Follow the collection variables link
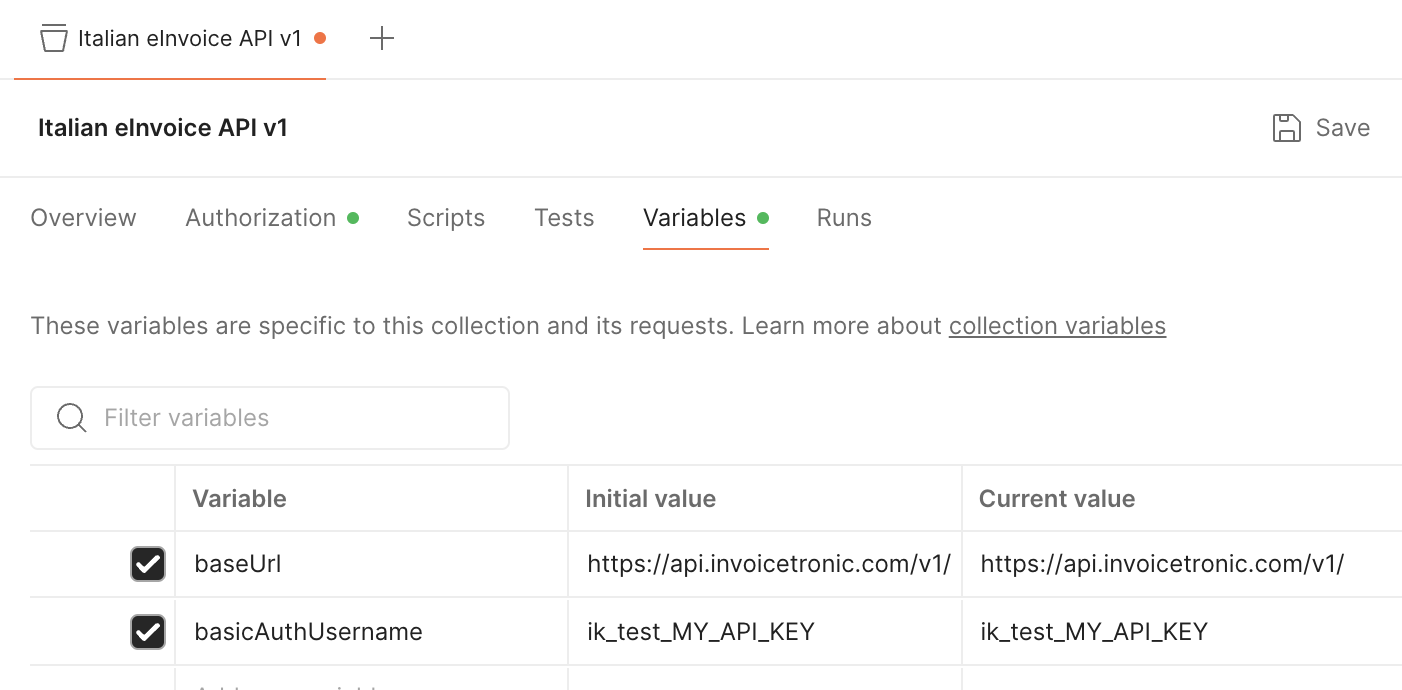The image size is (1402, 690). point(1057,326)
